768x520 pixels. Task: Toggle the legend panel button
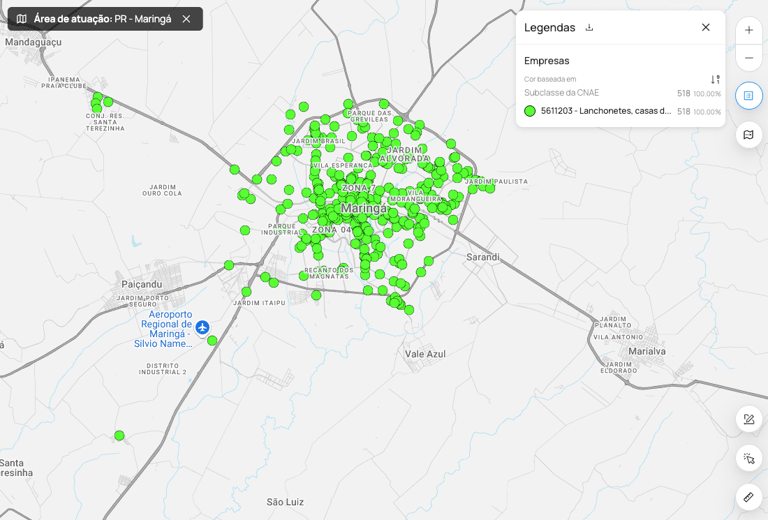pos(749,96)
